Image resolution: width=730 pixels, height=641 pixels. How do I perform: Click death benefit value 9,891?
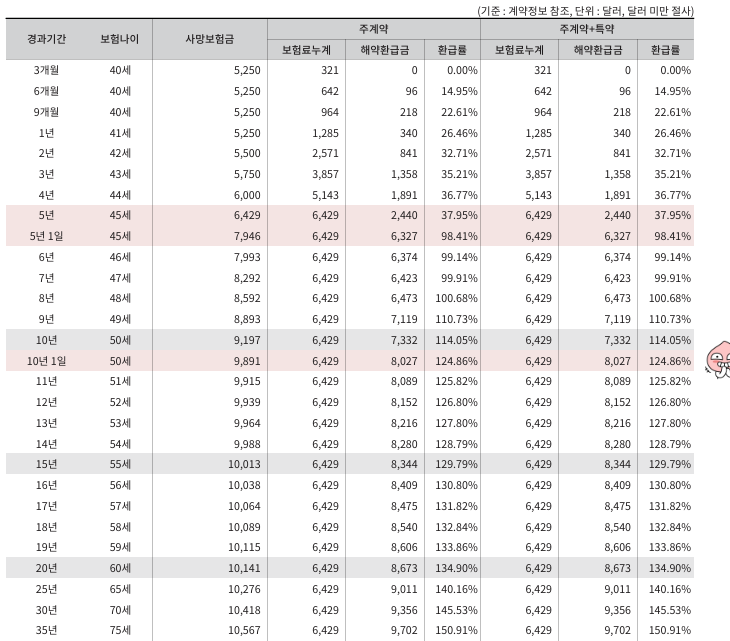point(247,361)
